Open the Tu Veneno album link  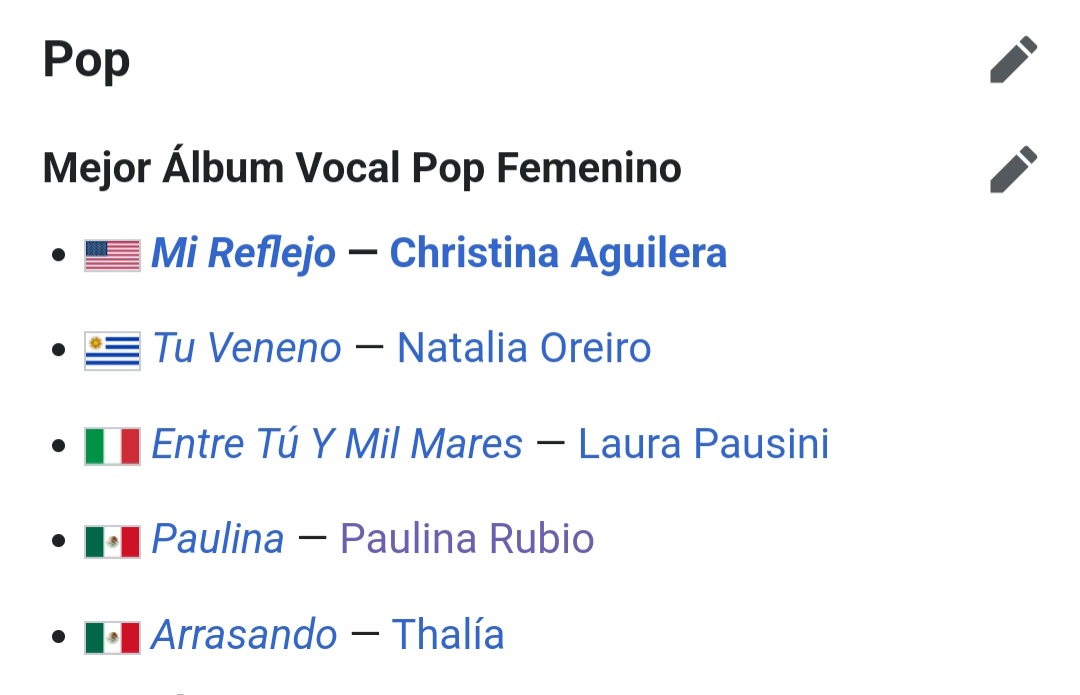pyautogui.click(x=247, y=348)
